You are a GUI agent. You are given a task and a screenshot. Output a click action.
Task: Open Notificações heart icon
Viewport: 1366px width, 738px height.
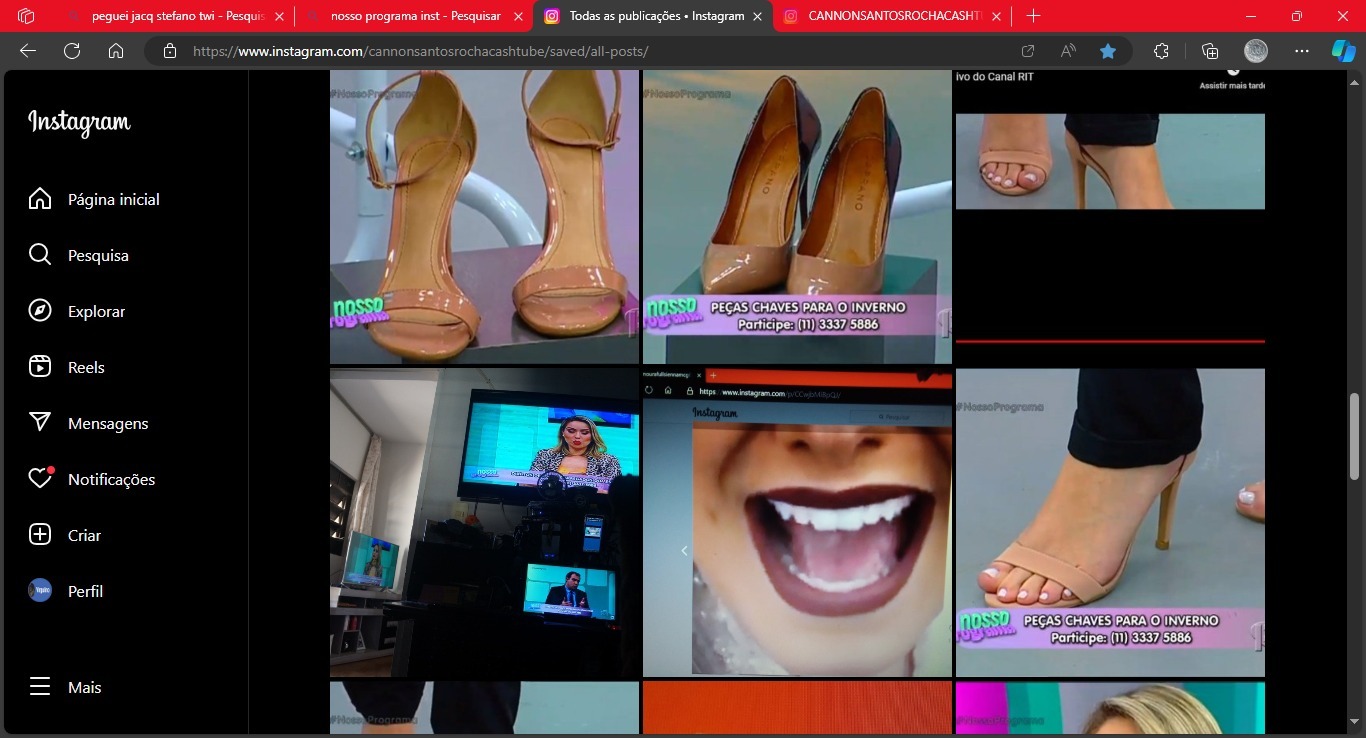pos(40,479)
